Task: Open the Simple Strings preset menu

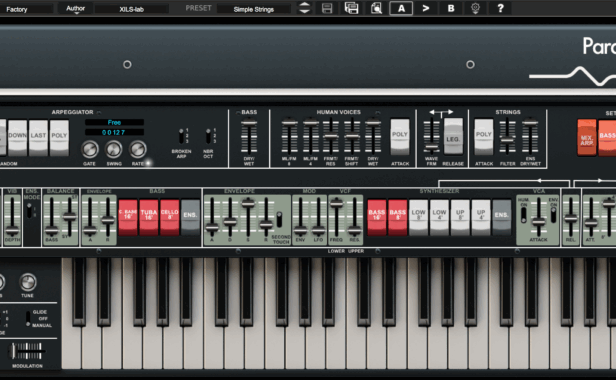Action: 254,9
